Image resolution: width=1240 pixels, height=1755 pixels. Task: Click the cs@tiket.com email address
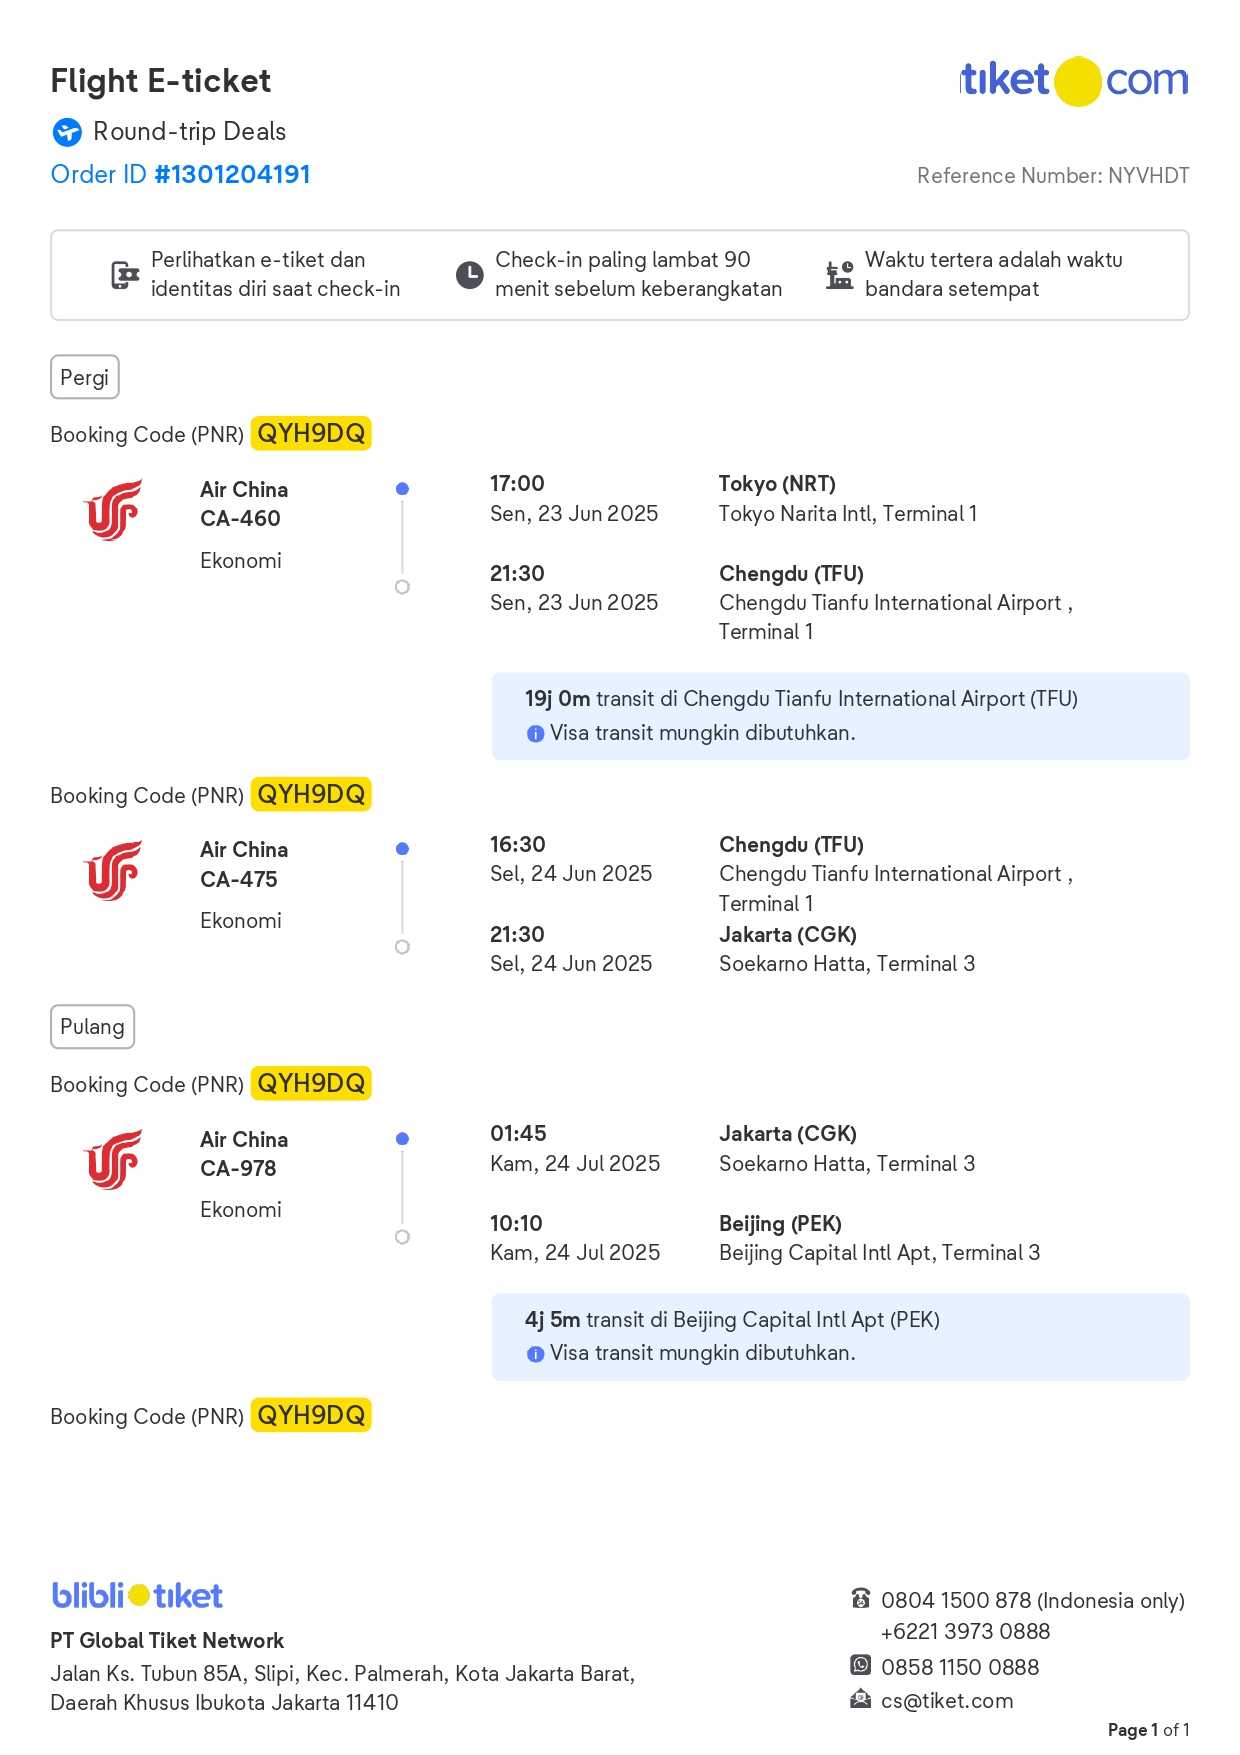coord(947,1701)
